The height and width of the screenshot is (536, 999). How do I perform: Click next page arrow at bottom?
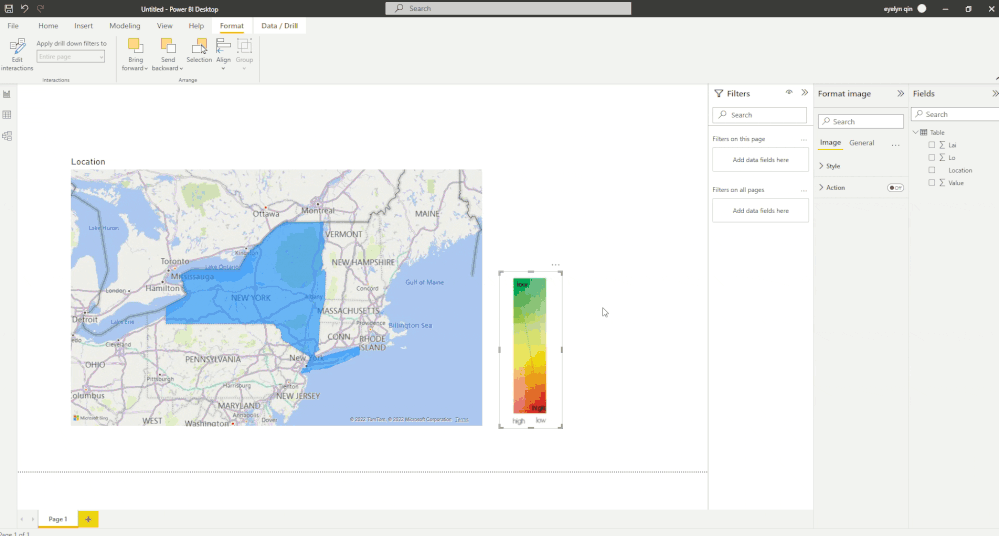32,519
